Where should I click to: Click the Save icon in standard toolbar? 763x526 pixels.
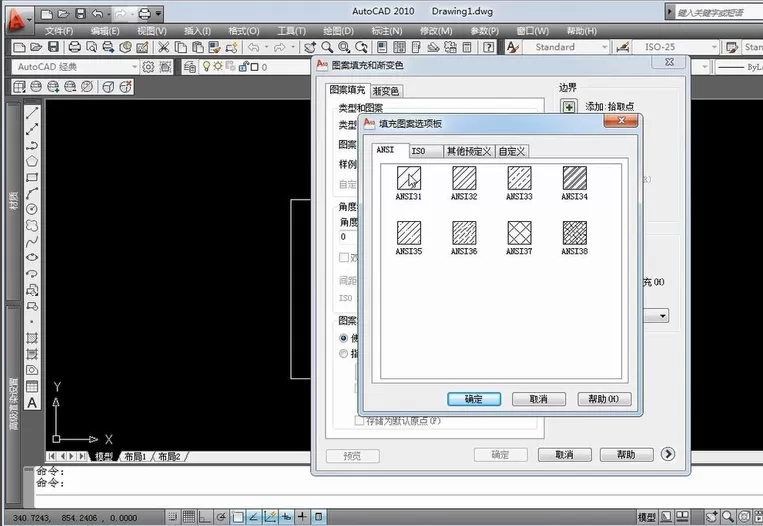[54, 47]
